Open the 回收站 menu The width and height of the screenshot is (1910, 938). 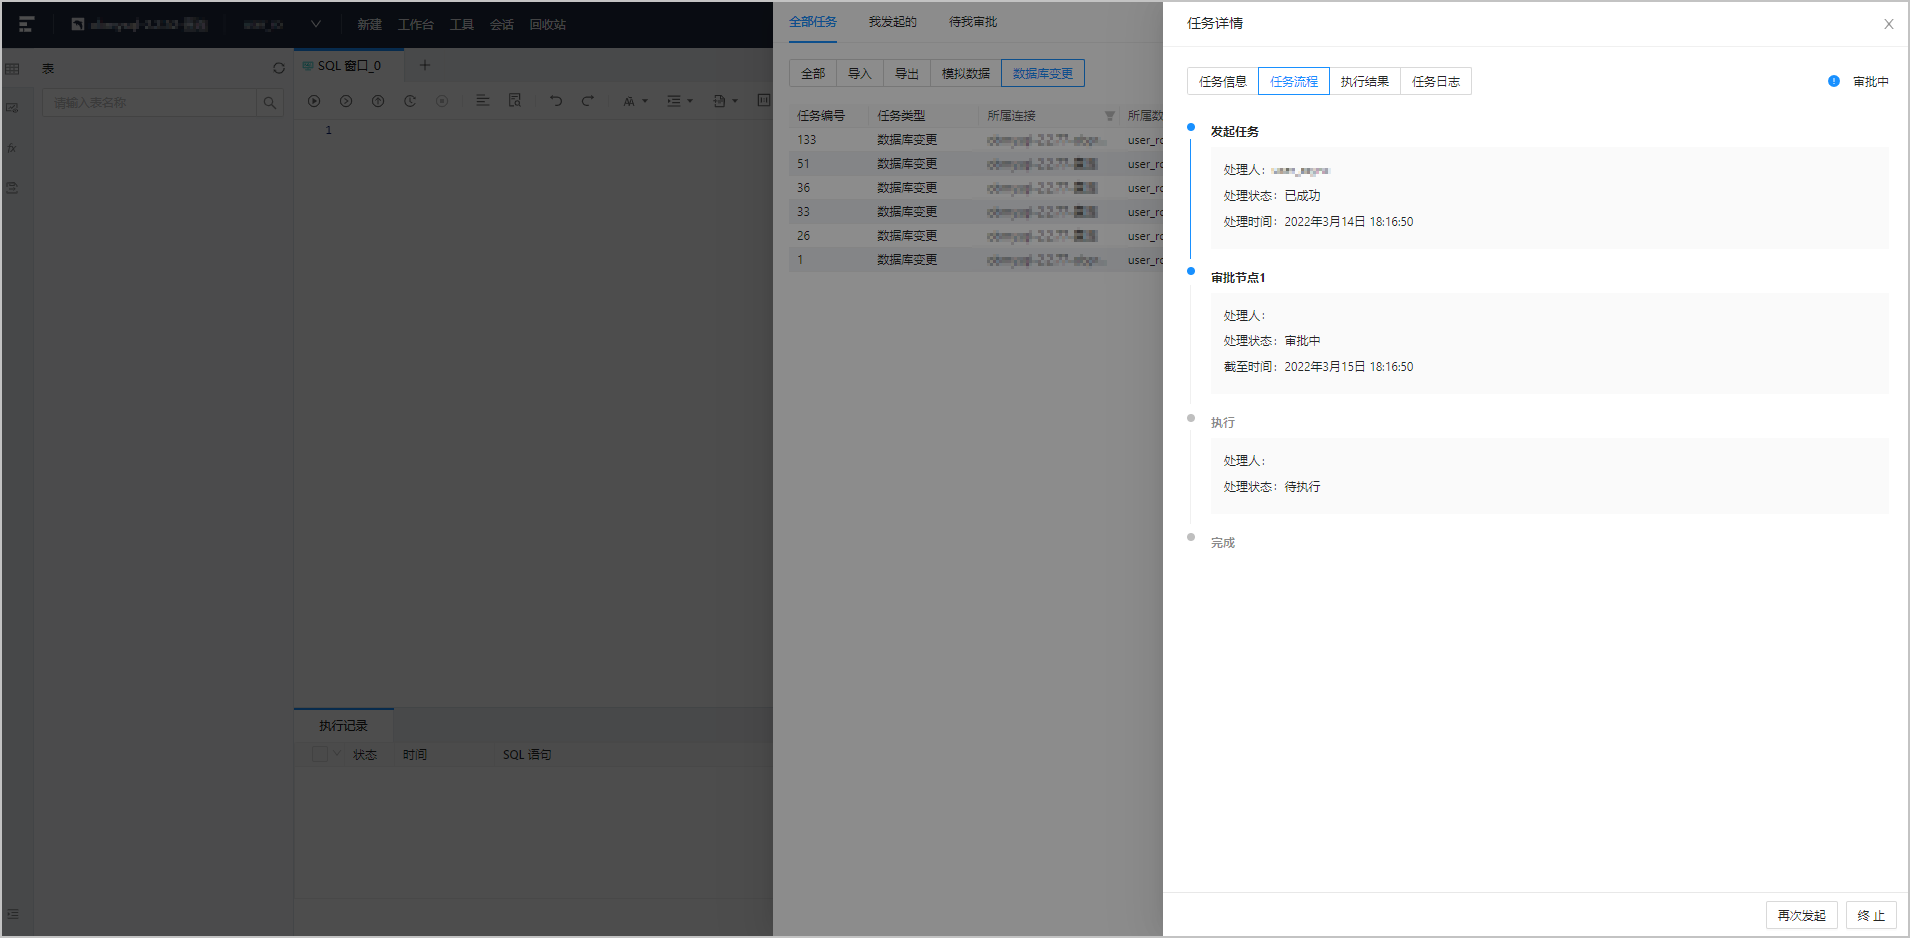tap(547, 25)
